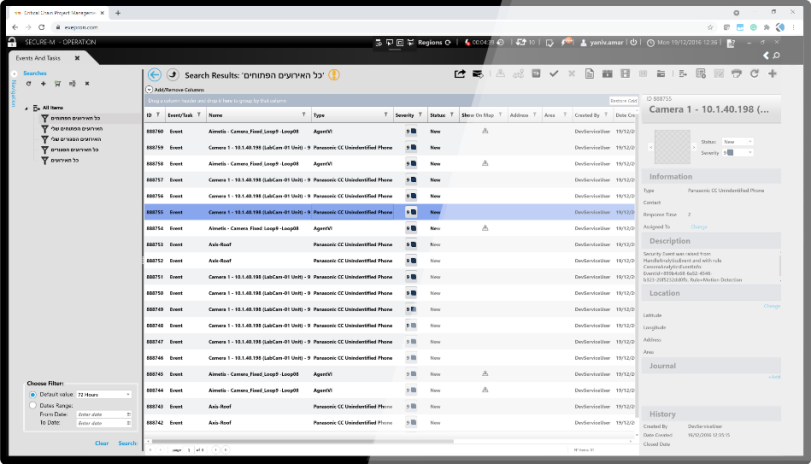Click the page number input box
Screen dimensions: 811x464
189,450
